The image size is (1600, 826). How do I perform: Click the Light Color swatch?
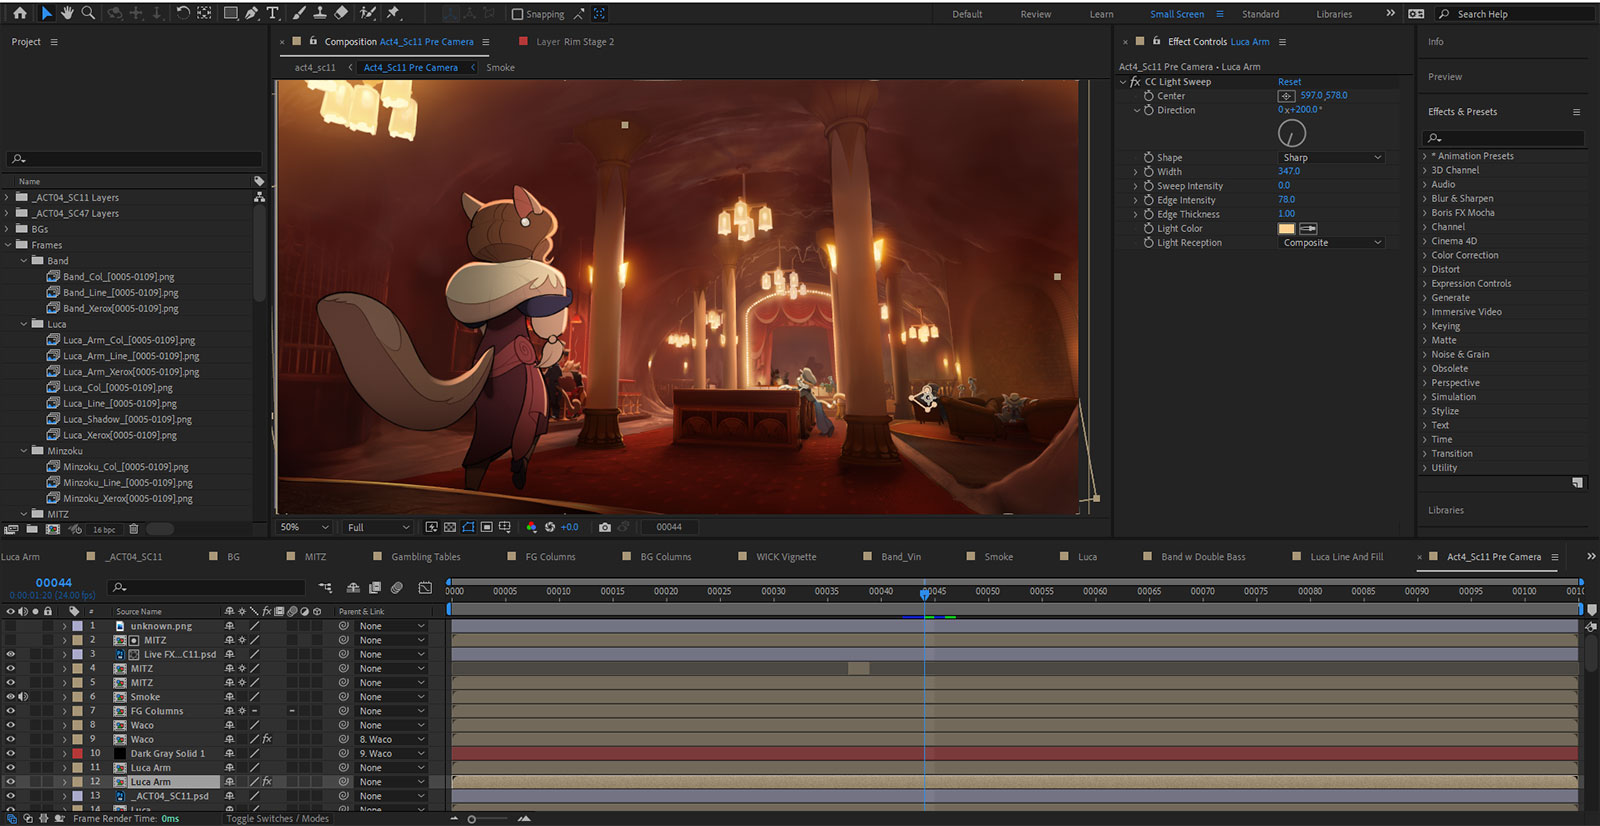click(x=1286, y=229)
